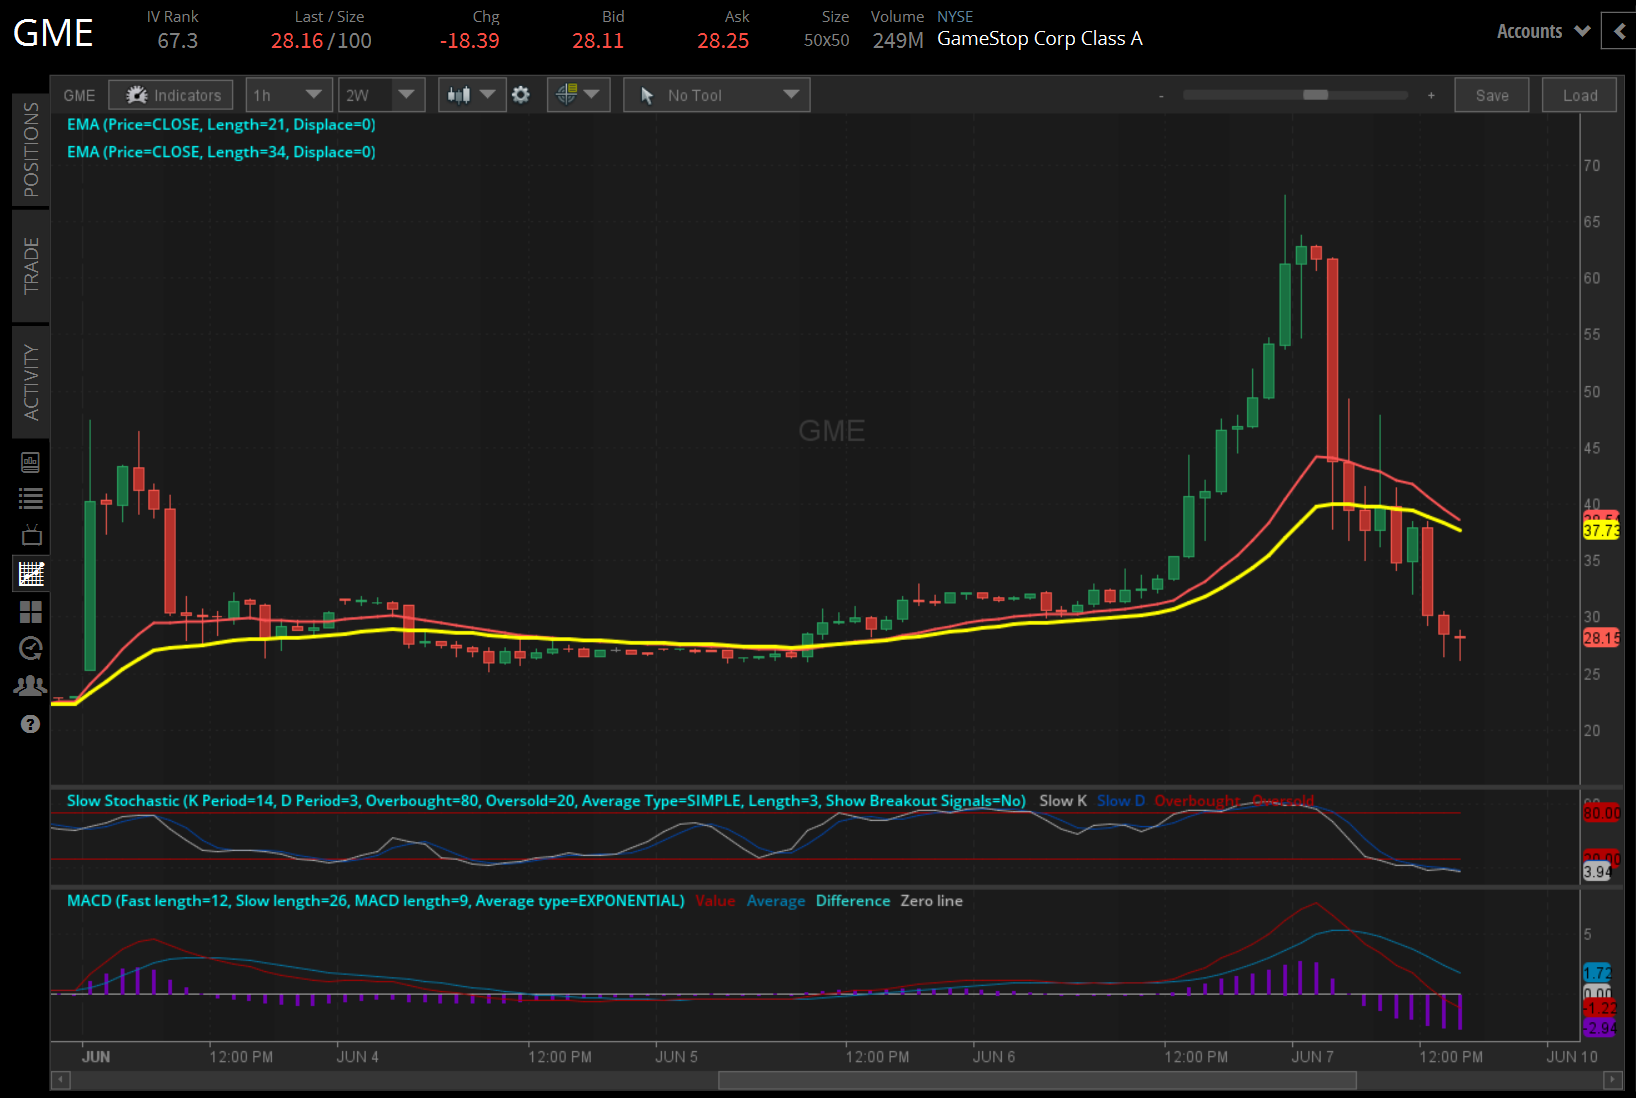Click the zoom in plus icon
The width and height of the screenshot is (1636, 1098).
pyautogui.click(x=1431, y=96)
